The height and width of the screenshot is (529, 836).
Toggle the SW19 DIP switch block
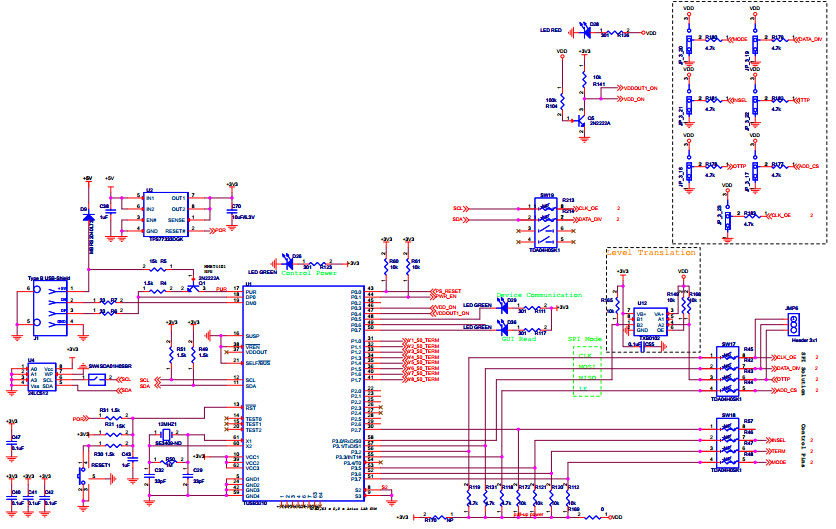pyautogui.click(x=546, y=220)
